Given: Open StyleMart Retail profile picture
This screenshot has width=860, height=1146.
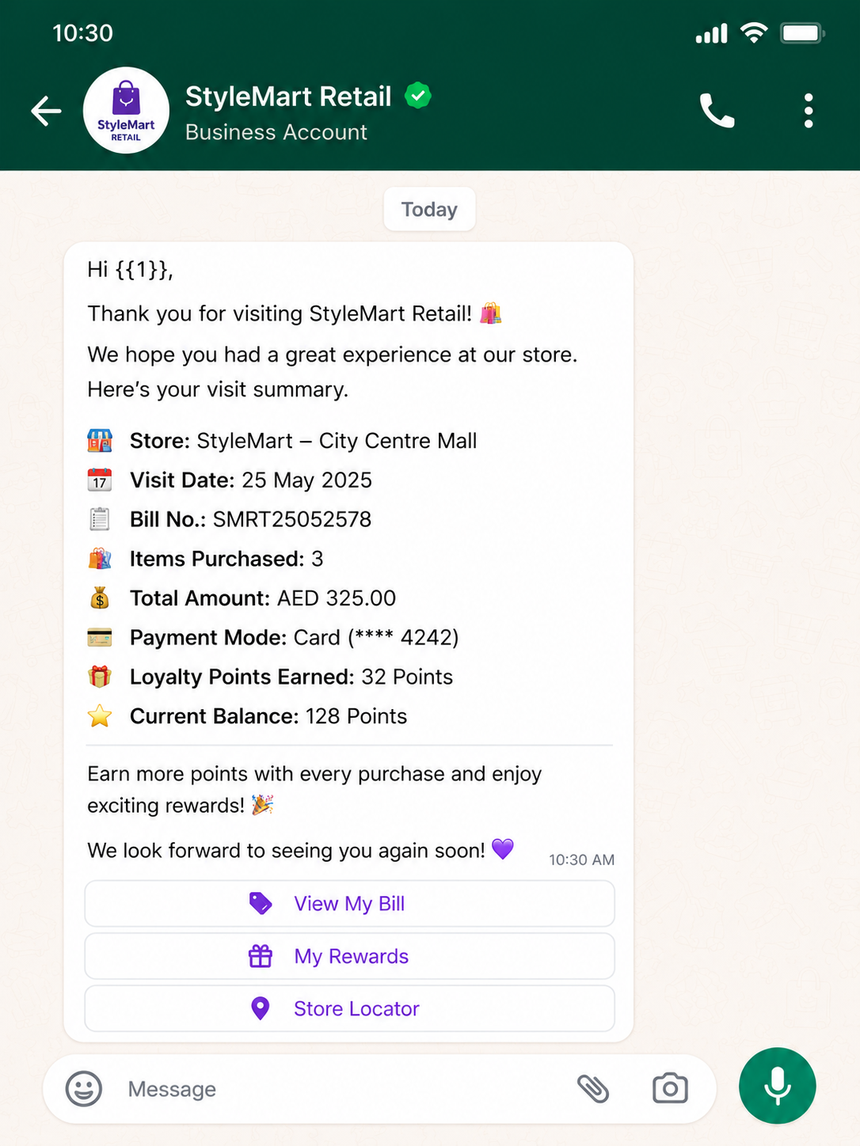Looking at the screenshot, I should pos(126,111).
